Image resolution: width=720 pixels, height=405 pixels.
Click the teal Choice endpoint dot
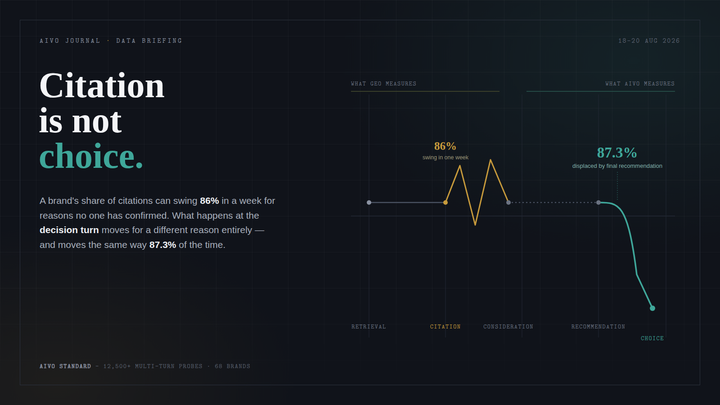[652, 308]
